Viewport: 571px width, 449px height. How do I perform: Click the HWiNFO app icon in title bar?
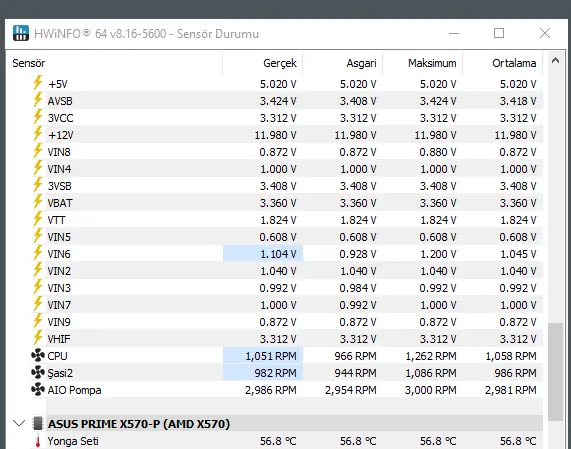pos(20,33)
